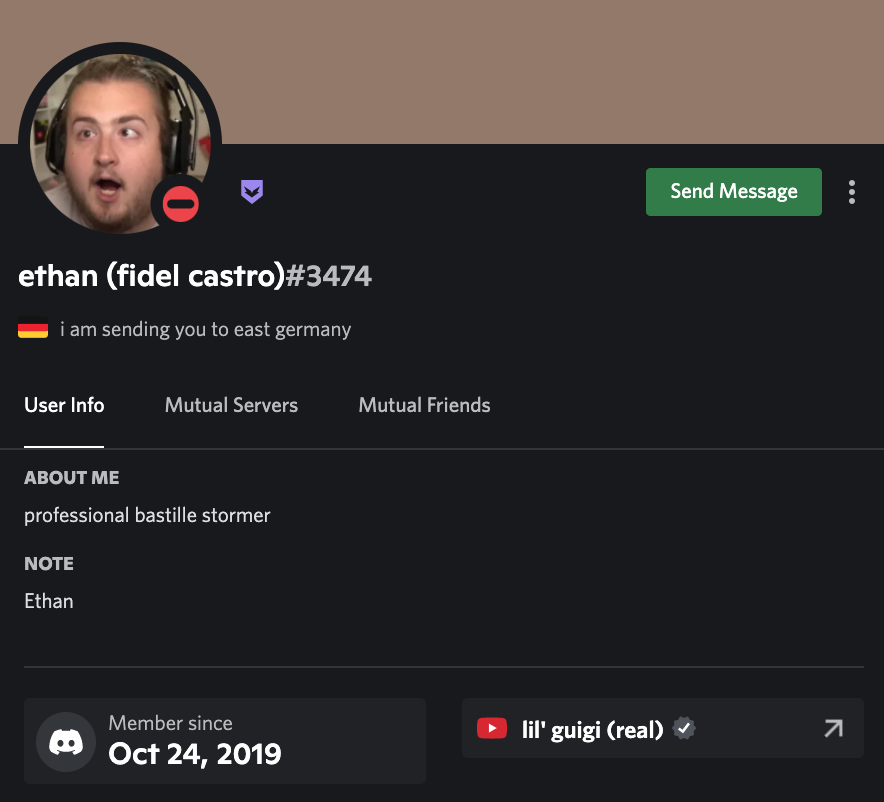Open the external link arrow for YouTube
The image size is (884, 802).
pyautogui.click(x=833, y=729)
